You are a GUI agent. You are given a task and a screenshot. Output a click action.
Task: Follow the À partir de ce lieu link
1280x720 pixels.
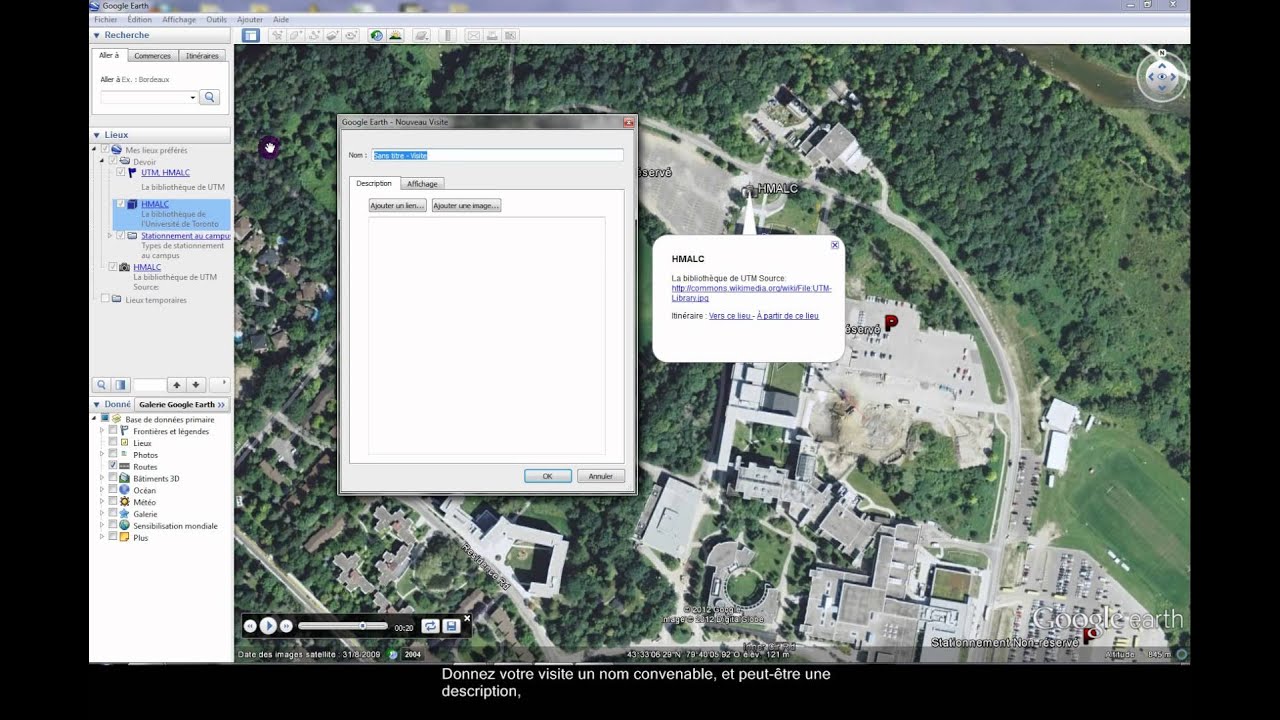point(787,316)
